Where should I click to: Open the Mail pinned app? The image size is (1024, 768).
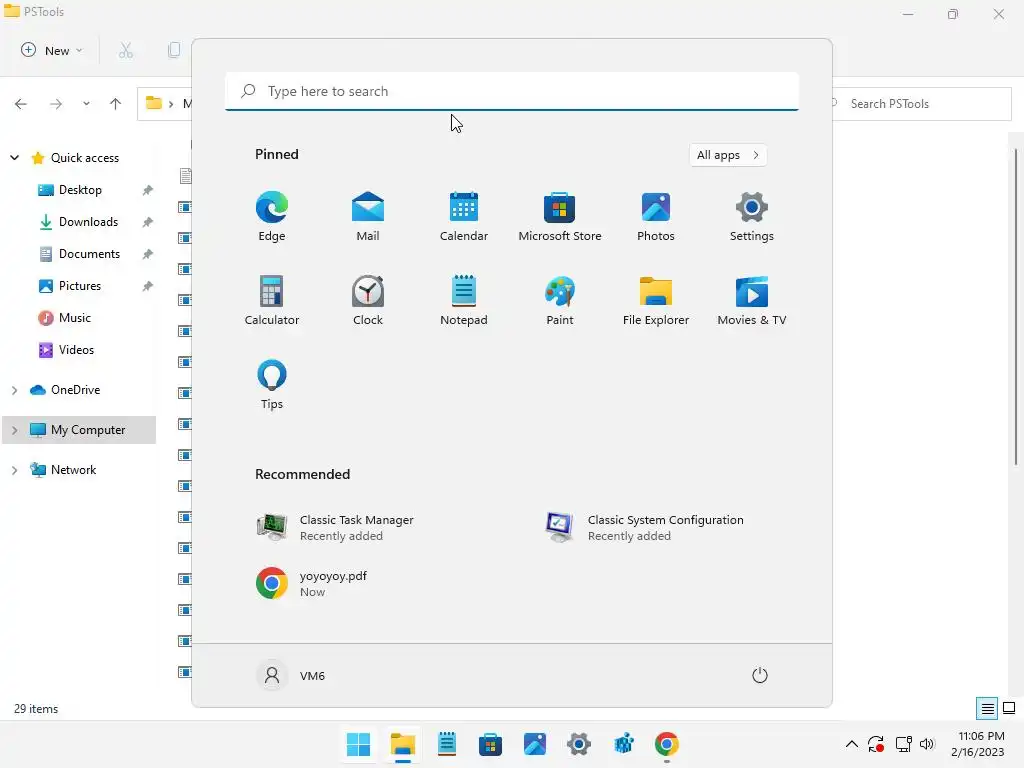pyautogui.click(x=368, y=216)
